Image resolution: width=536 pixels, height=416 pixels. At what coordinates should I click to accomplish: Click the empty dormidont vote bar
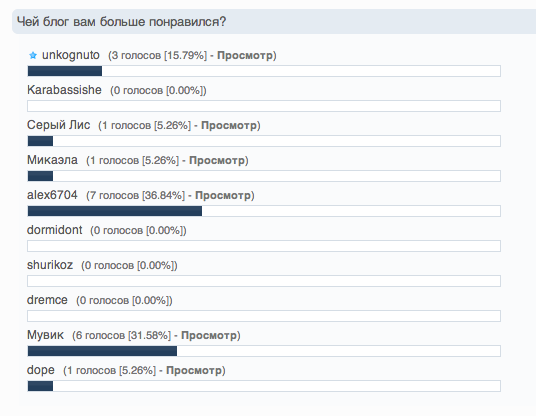[264, 246]
